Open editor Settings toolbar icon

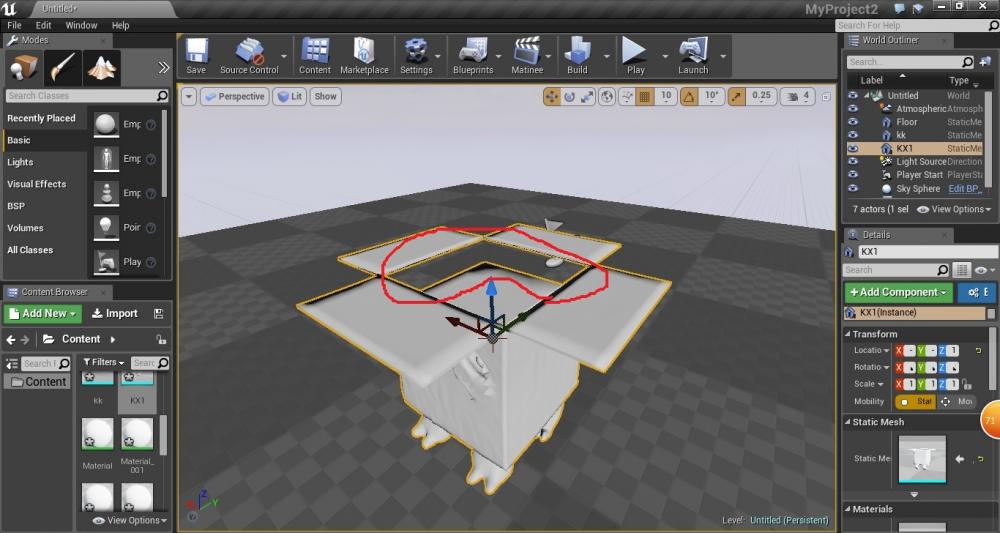pyautogui.click(x=416, y=56)
